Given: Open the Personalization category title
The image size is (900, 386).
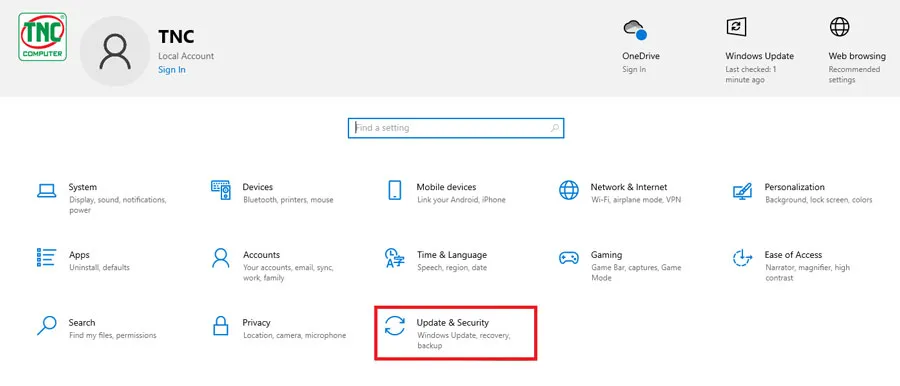Looking at the screenshot, I should coord(794,187).
